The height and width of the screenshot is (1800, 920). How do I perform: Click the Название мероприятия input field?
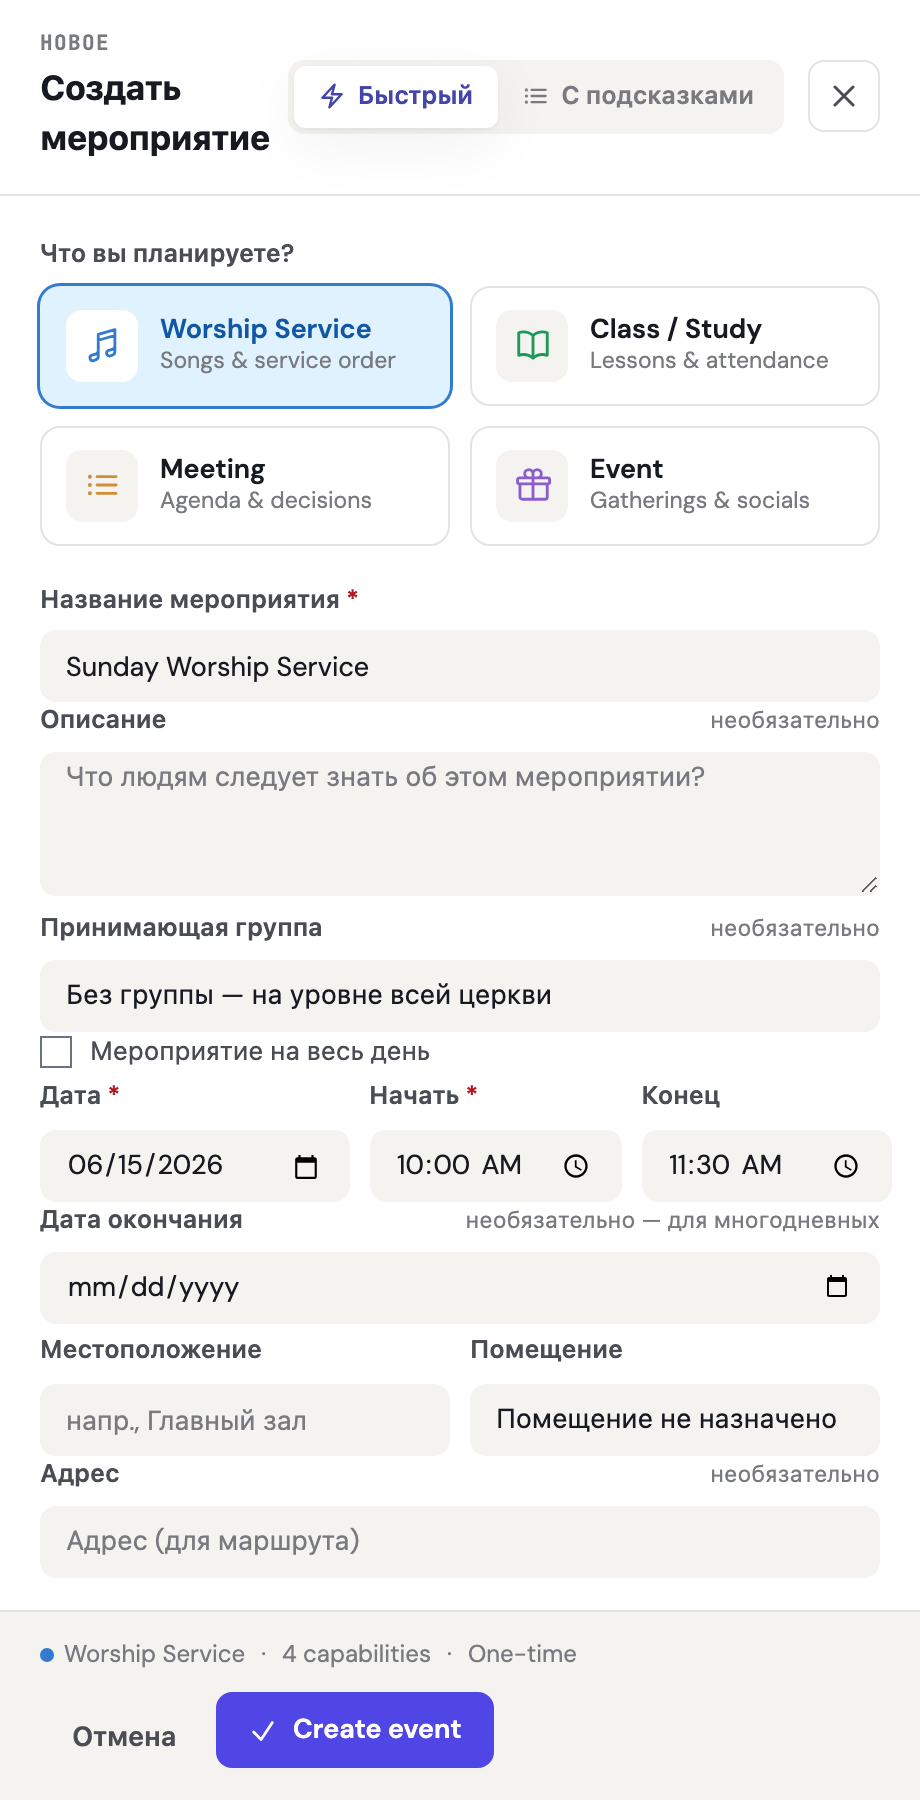[460, 666]
